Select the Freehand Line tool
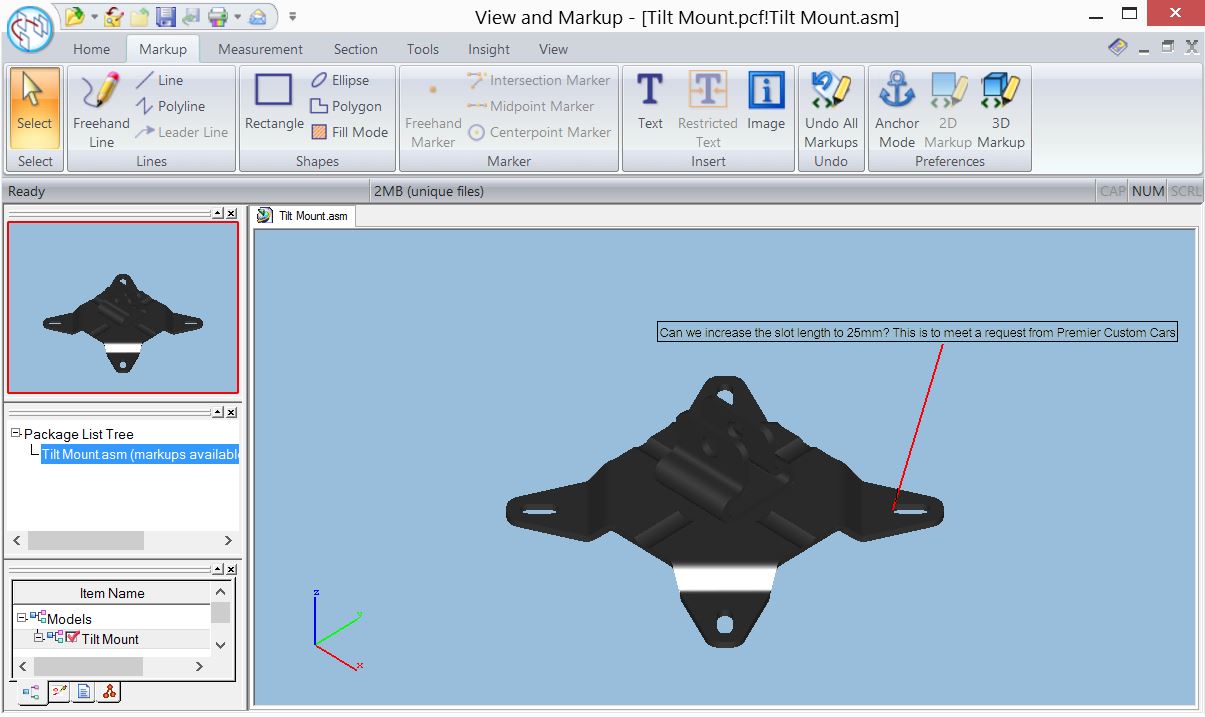The image size is (1205, 717). point(101,109)
